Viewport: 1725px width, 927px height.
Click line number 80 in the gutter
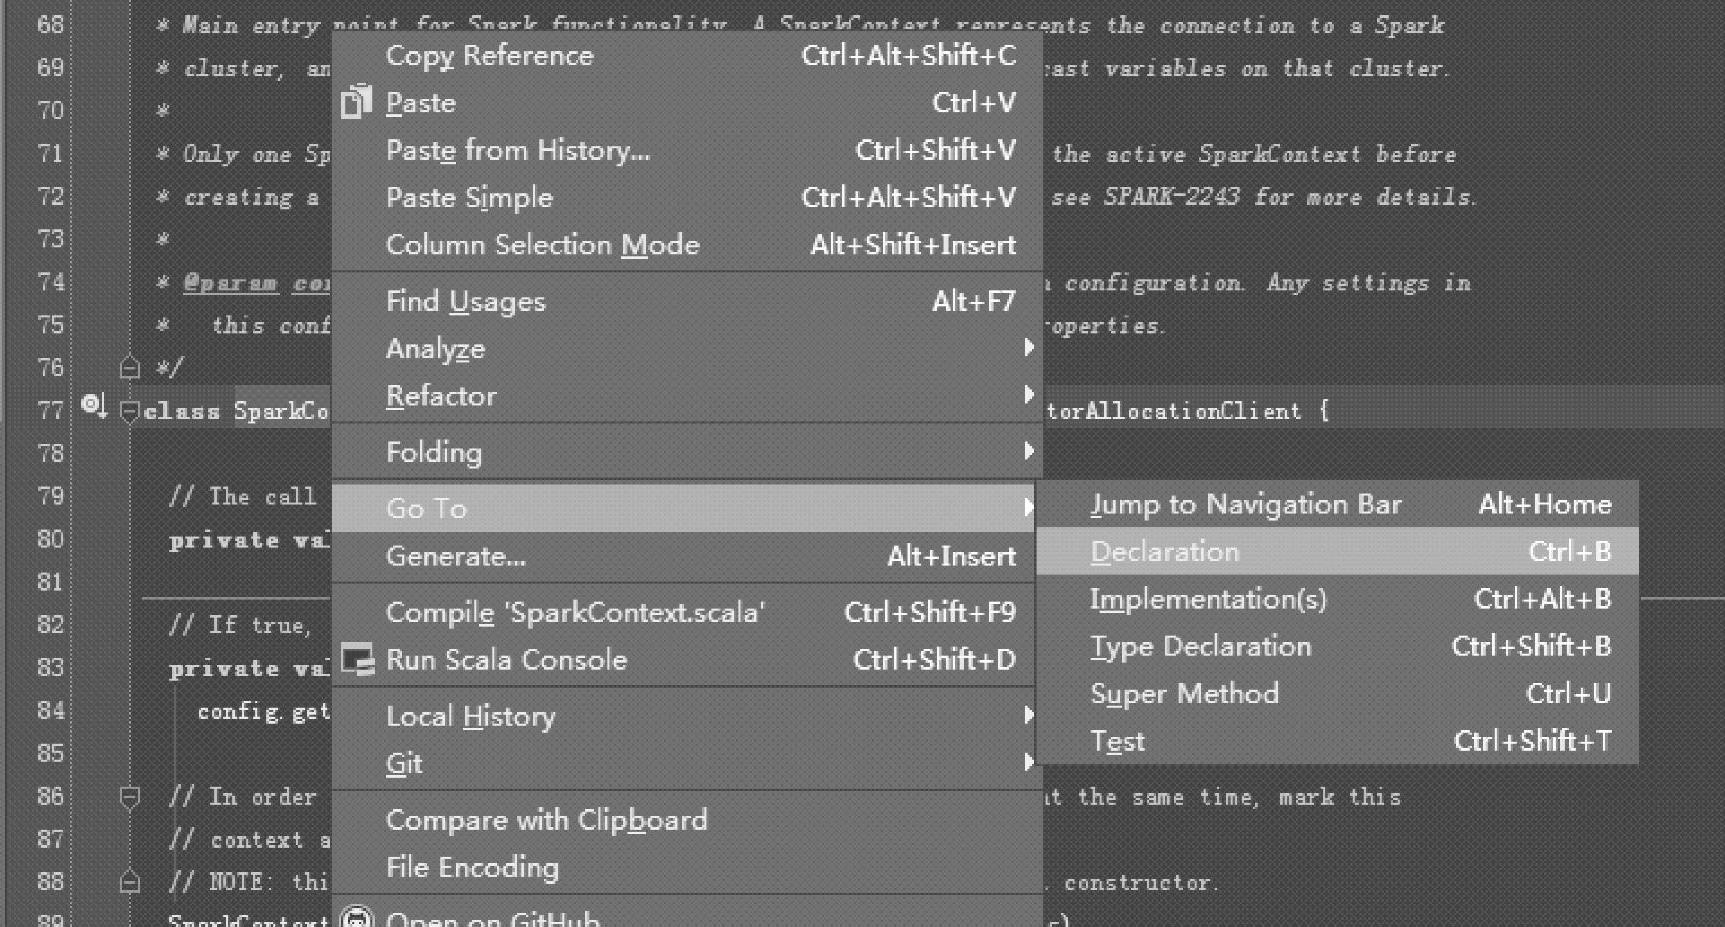50,539
